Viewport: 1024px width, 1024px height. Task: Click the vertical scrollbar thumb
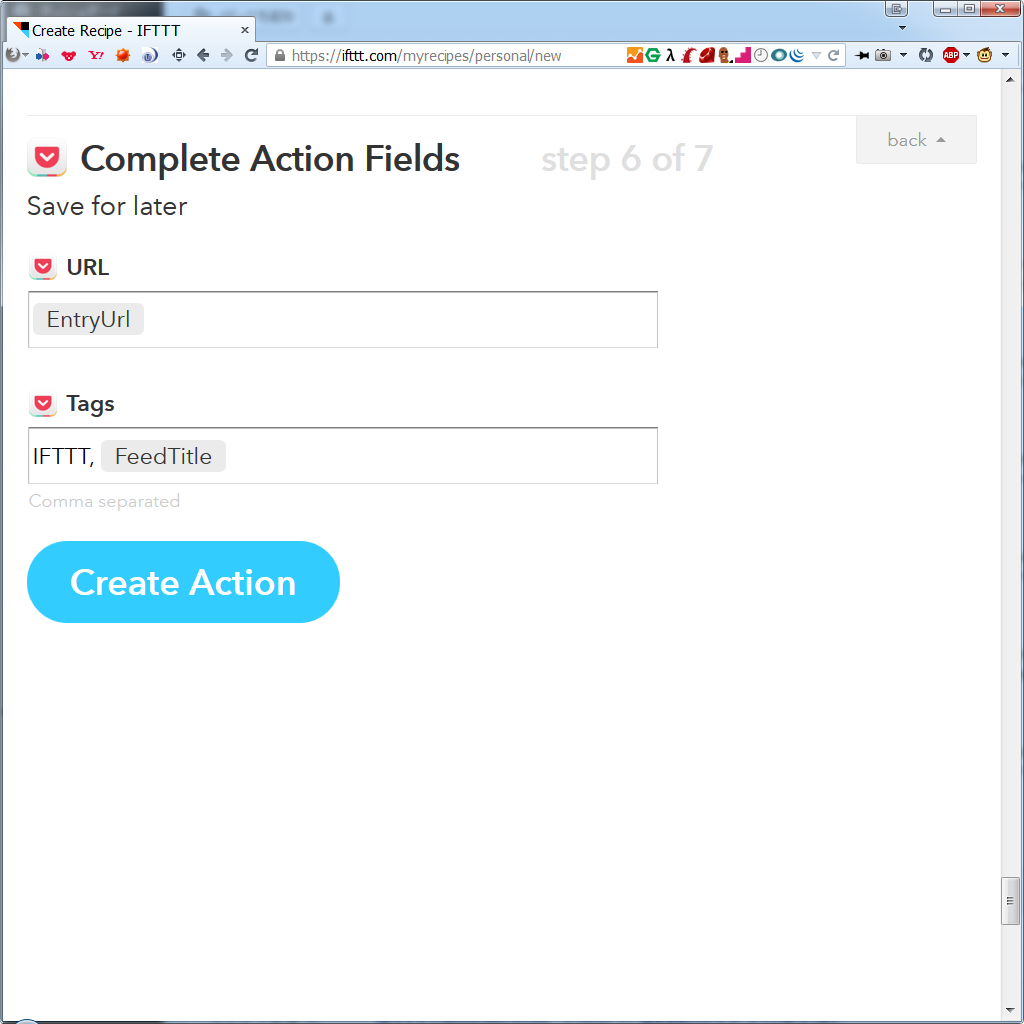point(1010,901)
